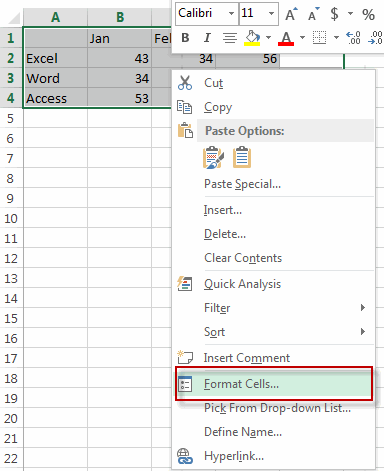The image size is (384, 471).
Task: Click the Quick Analysis icon
Action: coord(184,284)
